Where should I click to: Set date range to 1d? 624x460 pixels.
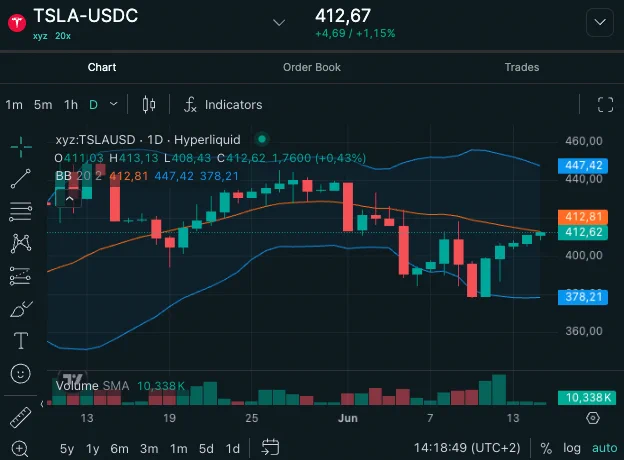[x=233, y=449]
